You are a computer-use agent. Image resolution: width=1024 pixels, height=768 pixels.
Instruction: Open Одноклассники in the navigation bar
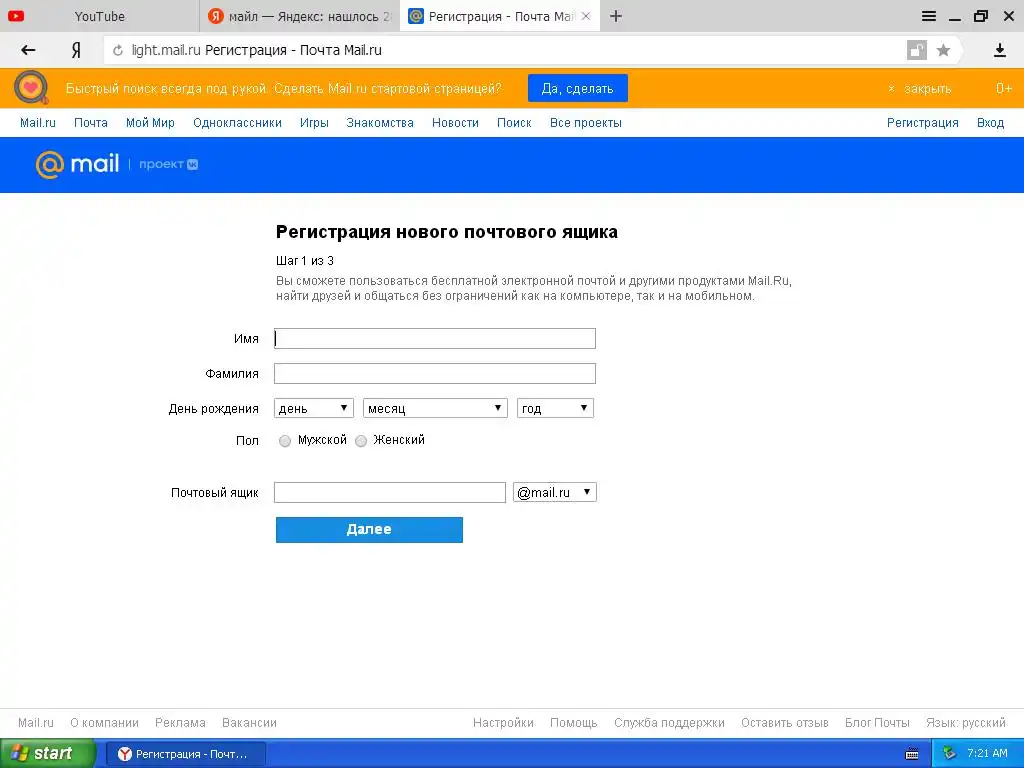[x=237, y=123]
